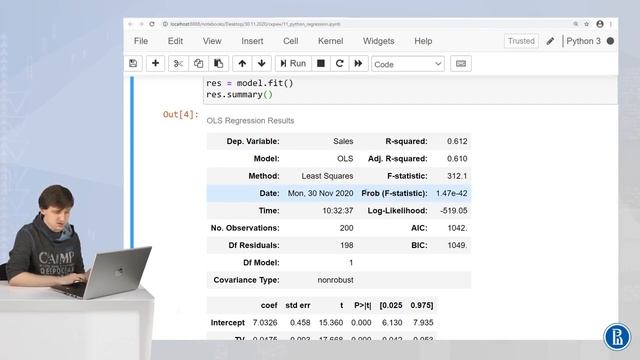Click the res = model.fit() code line
Viewport: 640px width, 360px height.
[250, 83]
